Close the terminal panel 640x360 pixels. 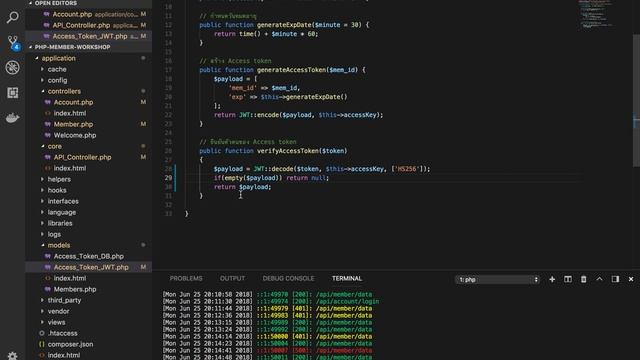[631, 279]
